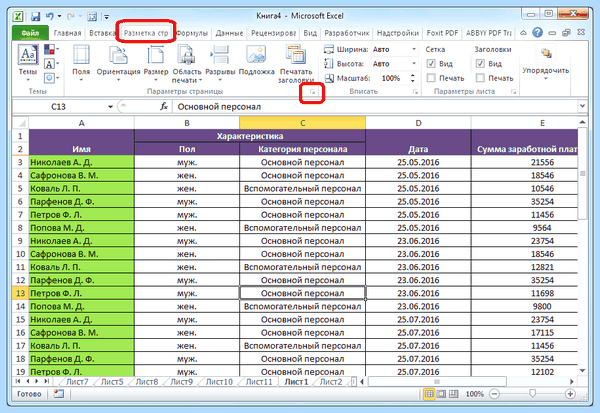
Task: Open the Параметры страницы dialog launcher
Action: pos(312,92)
